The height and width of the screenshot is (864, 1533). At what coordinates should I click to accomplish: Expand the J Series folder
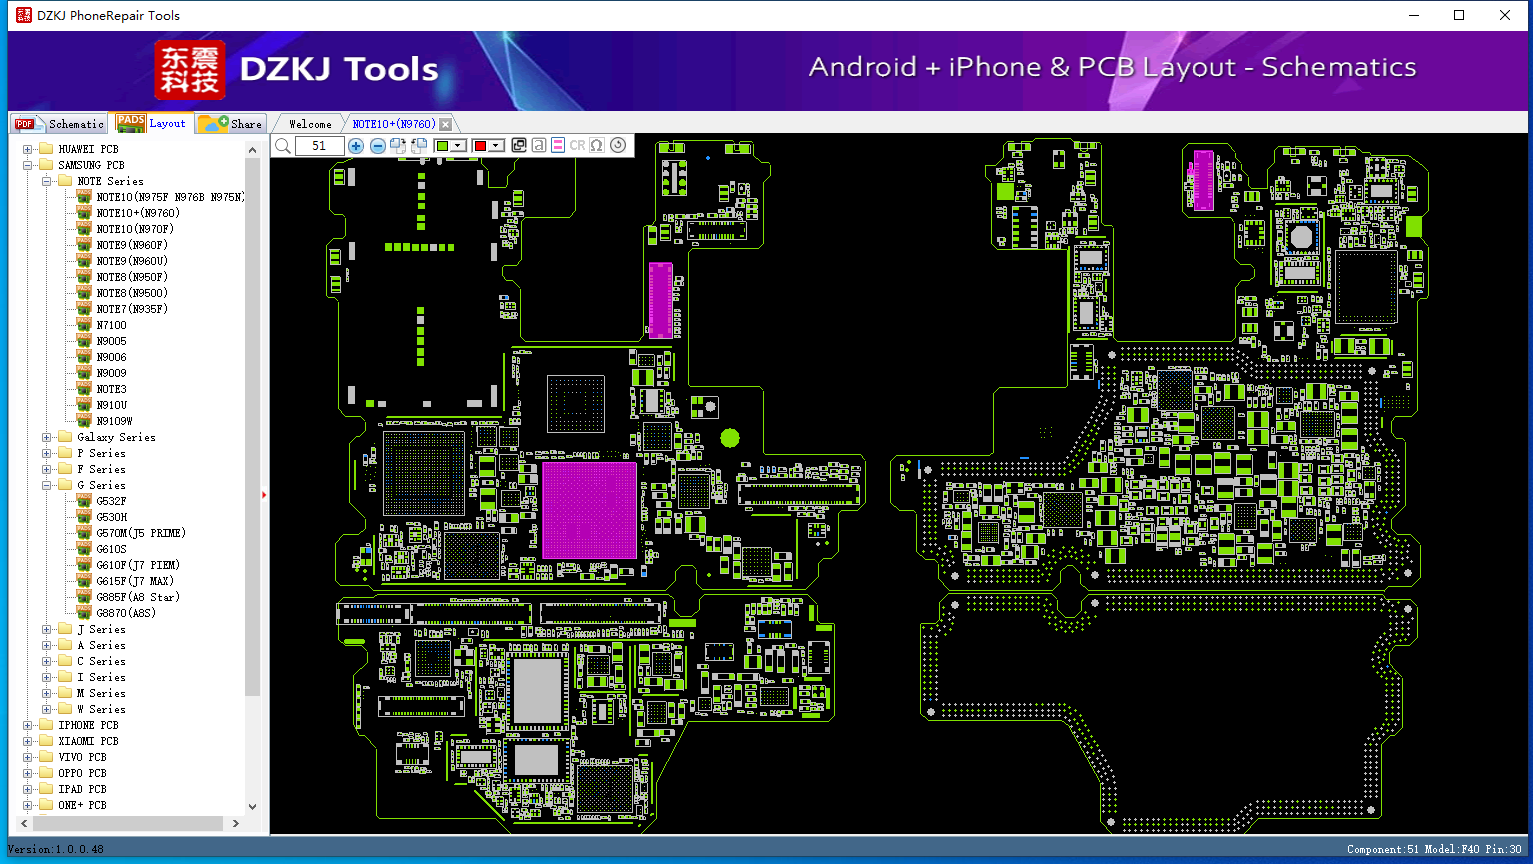tap(47, 629)
